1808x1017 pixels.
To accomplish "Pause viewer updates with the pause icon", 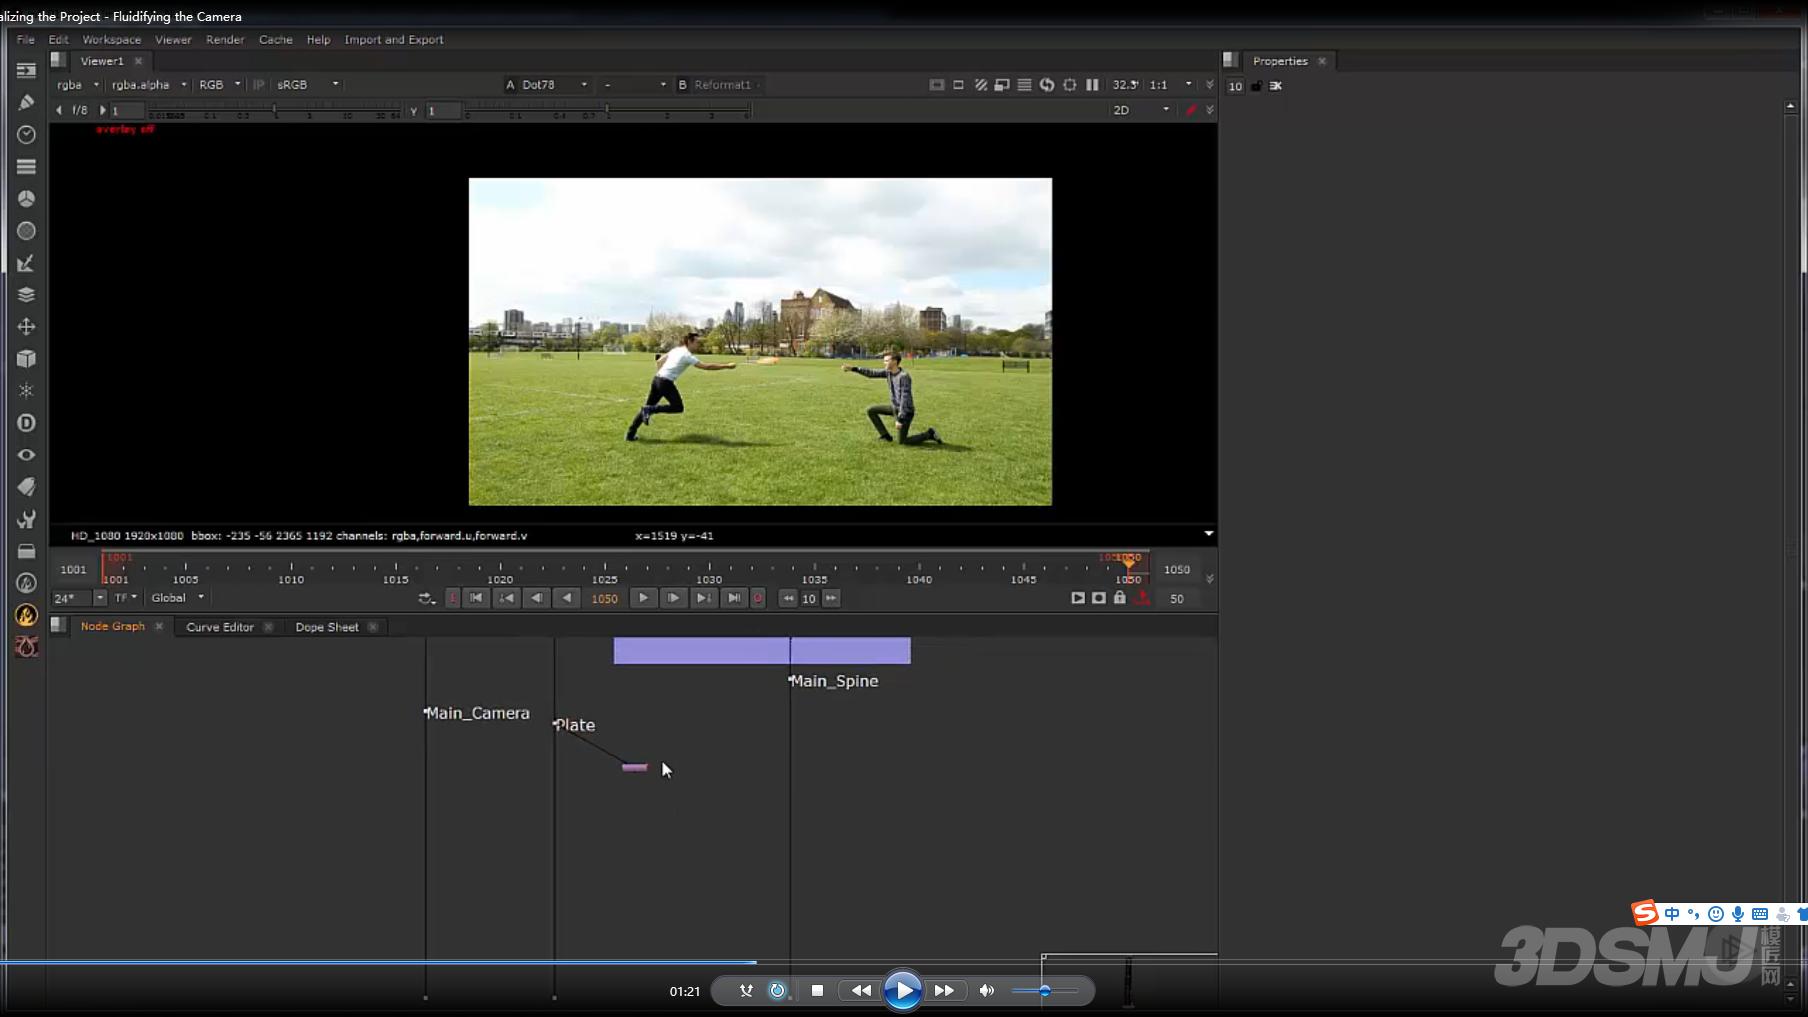I will tap(1092, 85).
